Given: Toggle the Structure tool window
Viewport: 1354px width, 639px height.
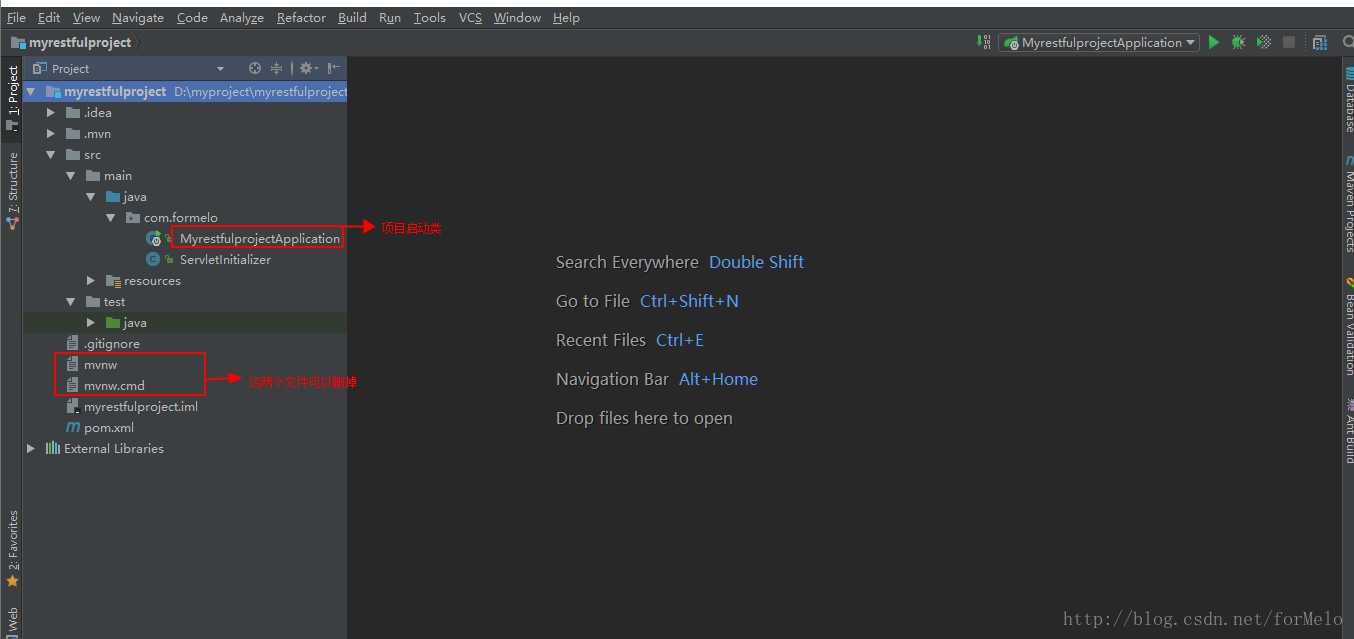Looking at the screenshot, I should (12, 190).
